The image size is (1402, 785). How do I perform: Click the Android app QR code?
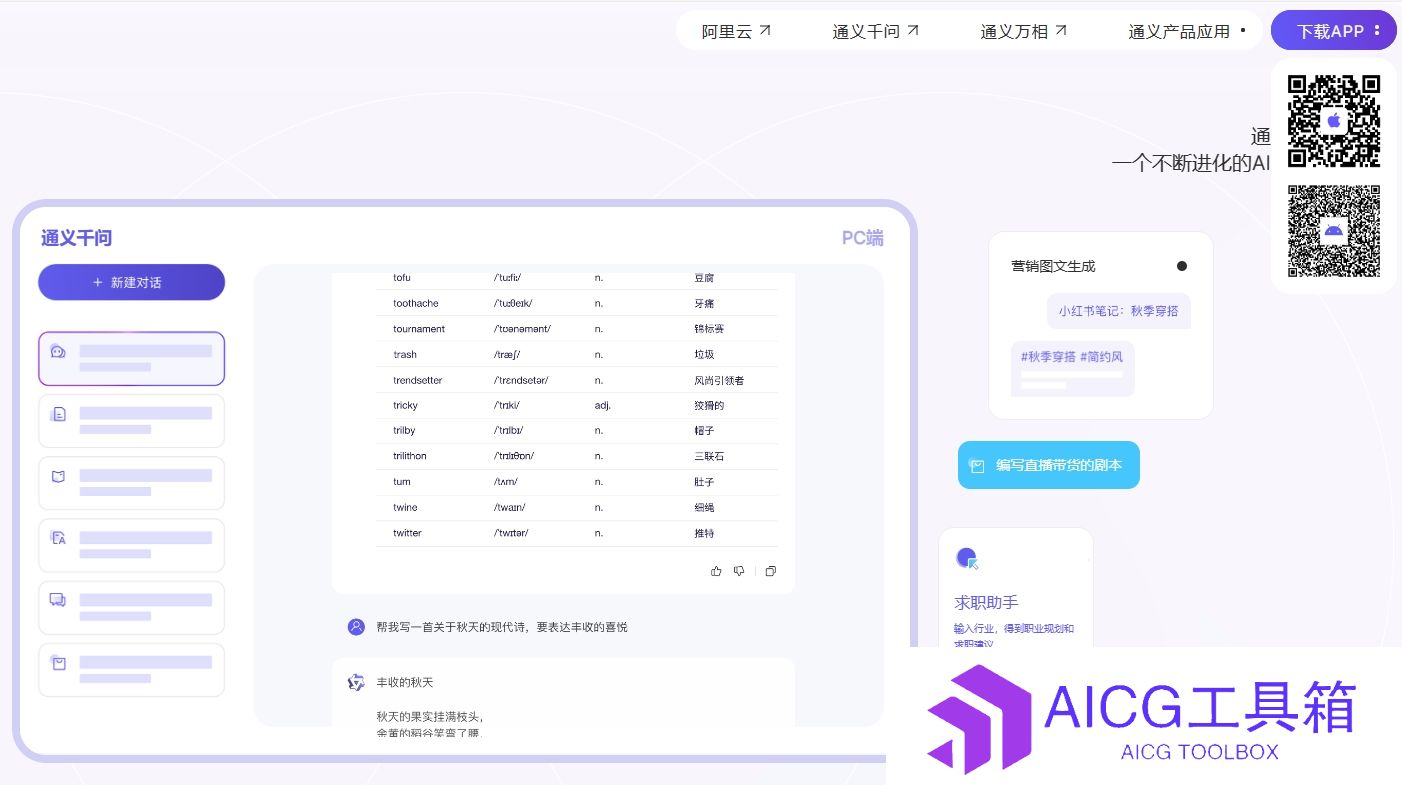[x=1334, y=231]
